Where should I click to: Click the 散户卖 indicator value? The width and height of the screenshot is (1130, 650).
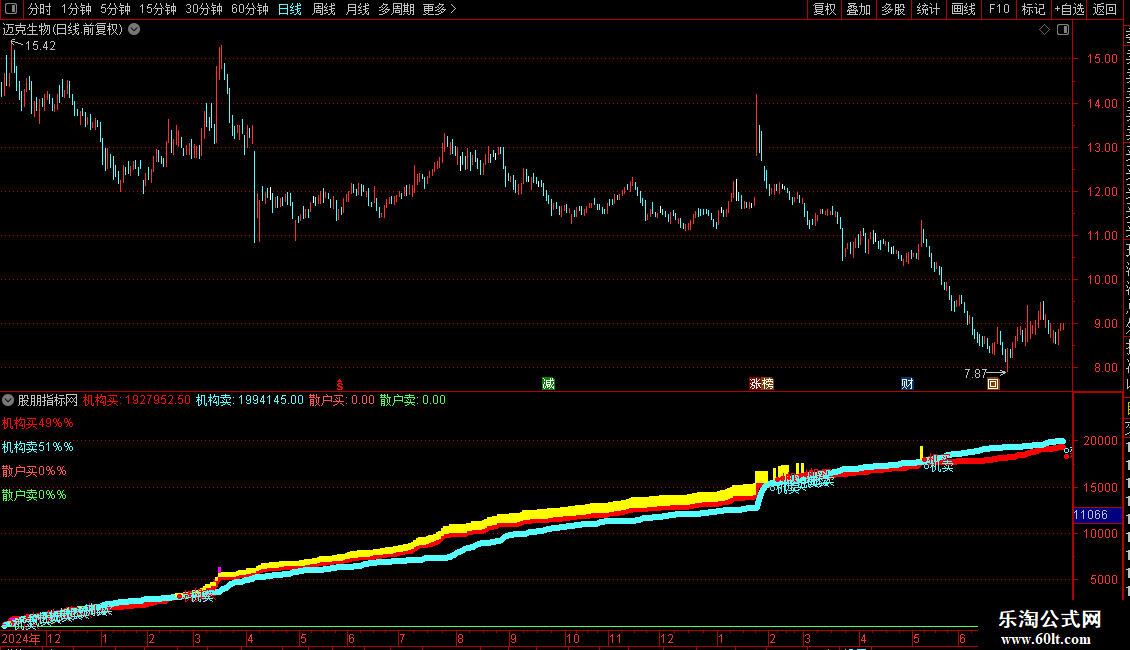413,400
